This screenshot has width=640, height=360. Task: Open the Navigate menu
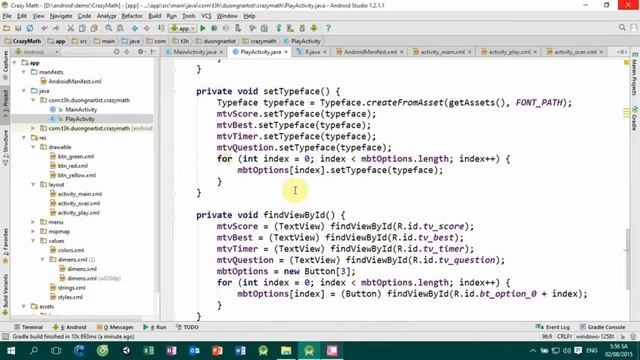click(61, 16)
